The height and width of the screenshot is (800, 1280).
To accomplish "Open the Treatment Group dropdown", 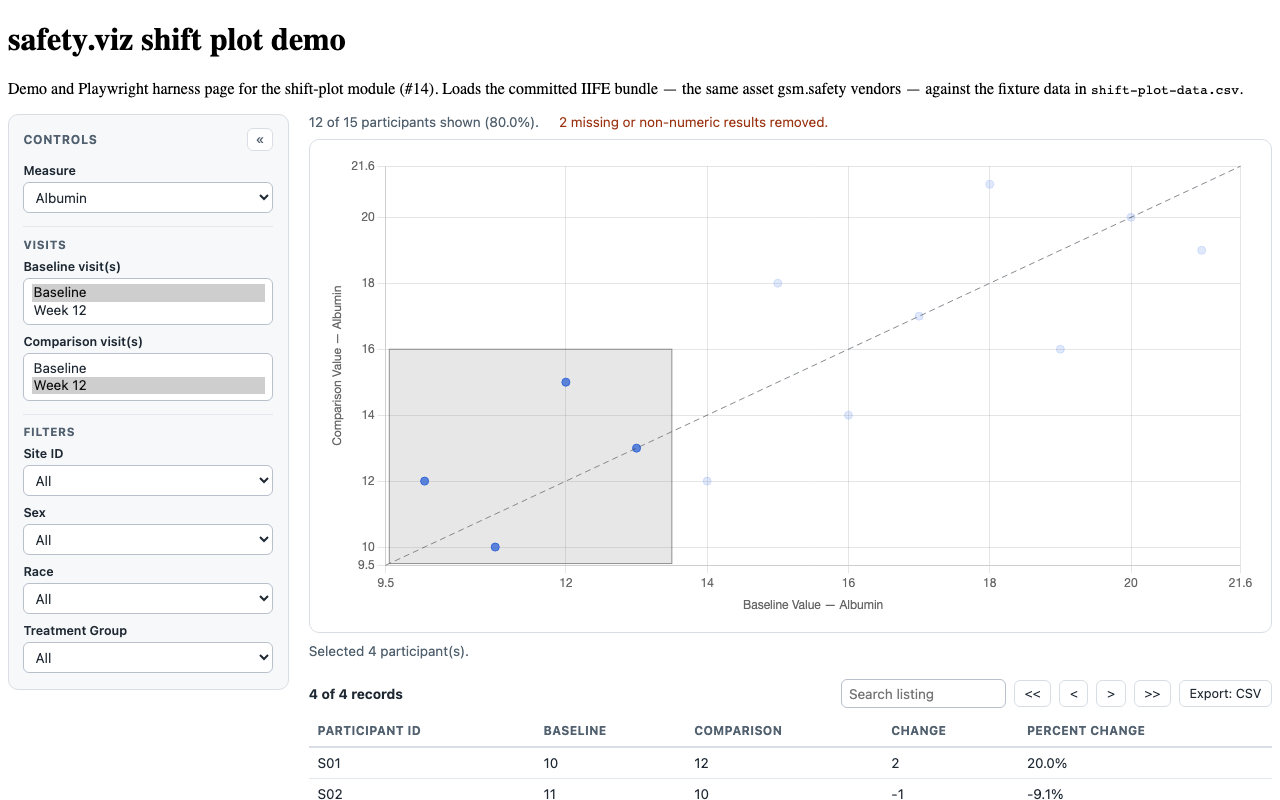I will pyautogui.click(x=148, y=658).
